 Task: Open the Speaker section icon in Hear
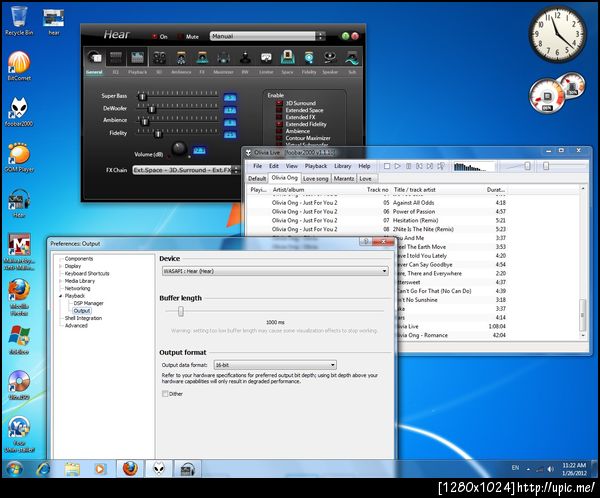click(x=330, y=58)
